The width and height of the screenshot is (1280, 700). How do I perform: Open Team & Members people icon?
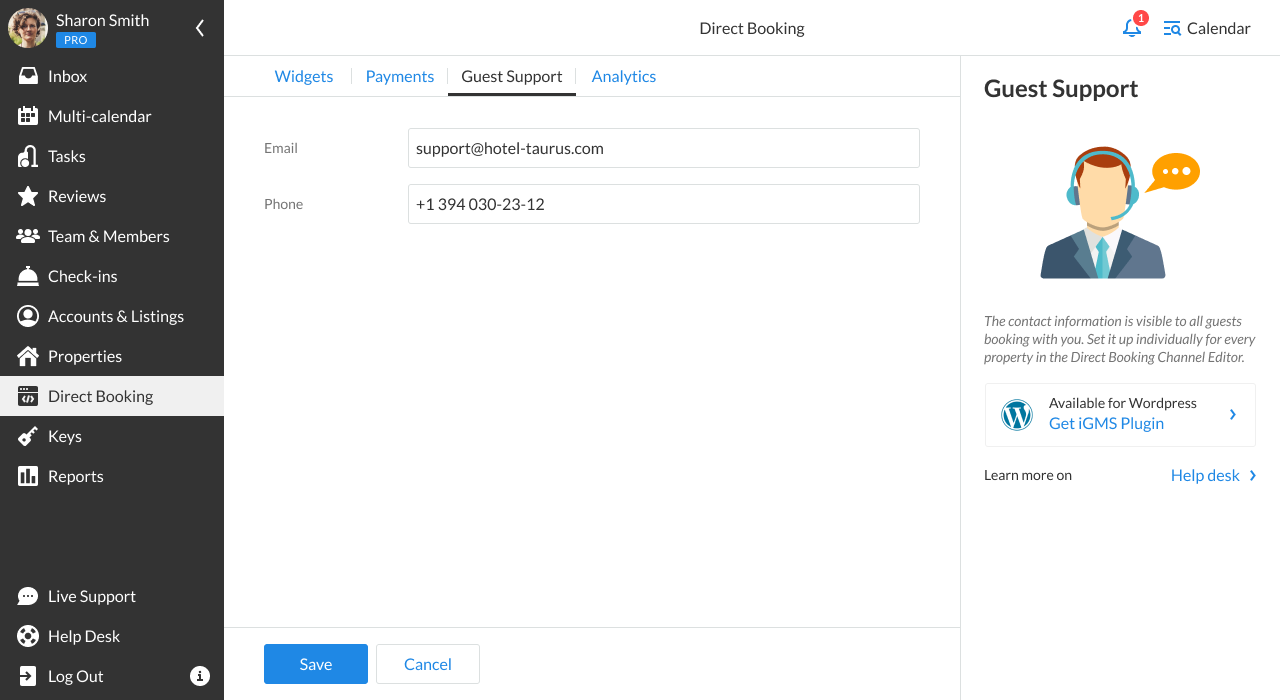click(28, 236)
